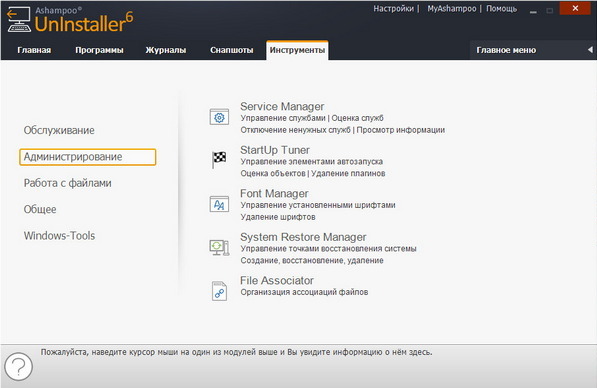The height and width of the screenshot is (388, 597).
Task: Close the UnInstaller window
Action: (x=575, y=8)
